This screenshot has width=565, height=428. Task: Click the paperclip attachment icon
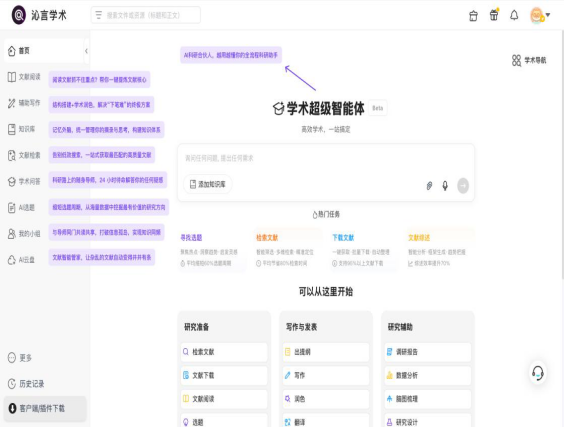430,186
